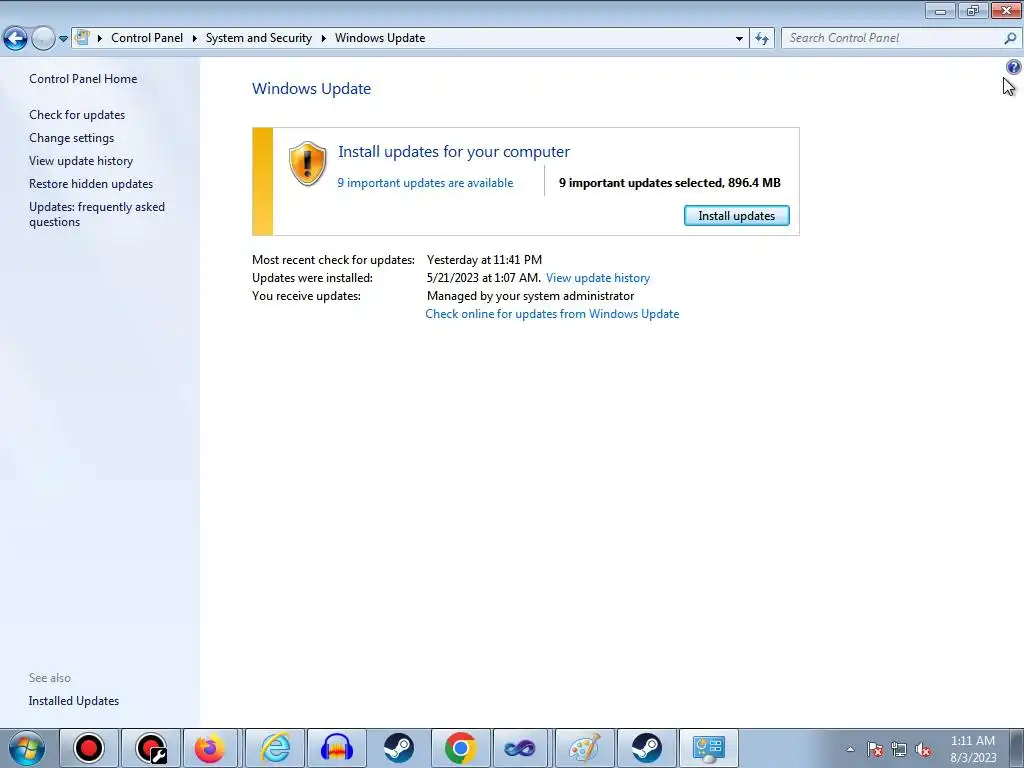Click the search magnifier icon
This screenshot has width=1024, height=768.
[1010, 39]
